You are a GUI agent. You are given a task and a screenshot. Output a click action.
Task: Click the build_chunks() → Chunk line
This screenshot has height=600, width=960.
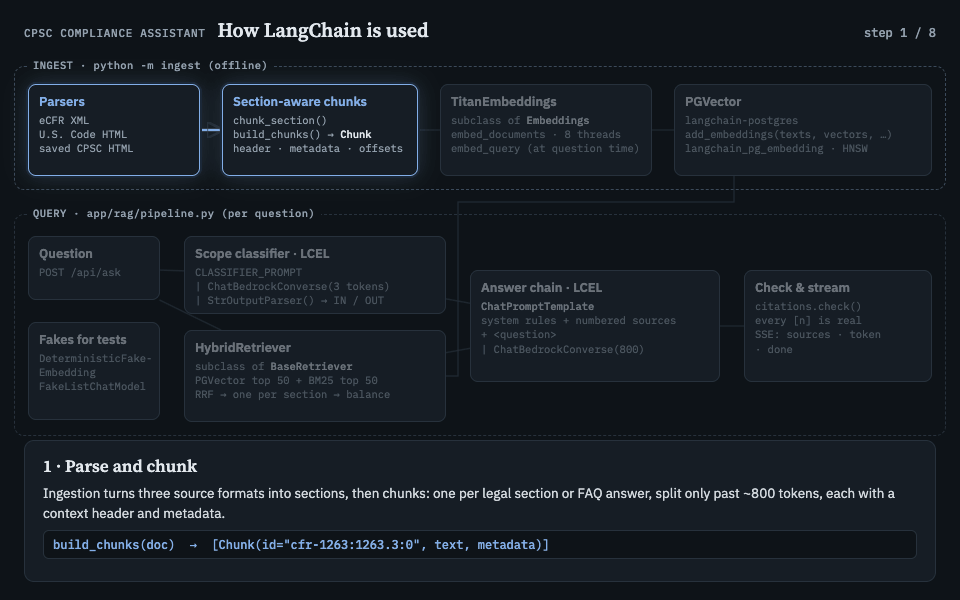click(x=302, y=135)
